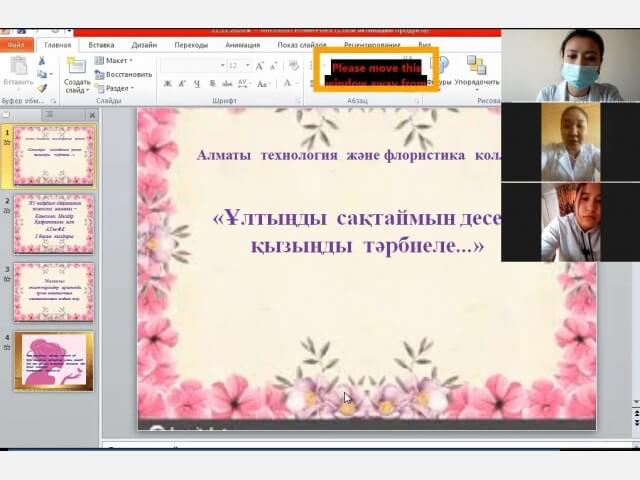Open the font size 12 dropdown
The height and width of the screenshot is (480, 640).
click(248, 66)
